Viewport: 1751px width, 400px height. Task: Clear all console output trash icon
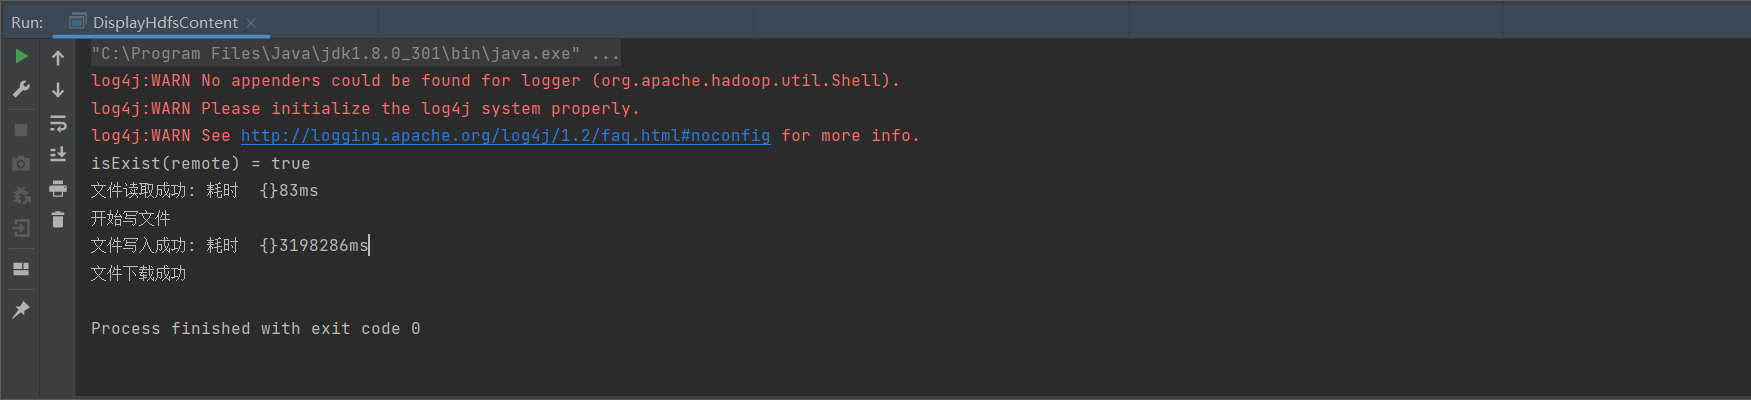tap(58, 219)
